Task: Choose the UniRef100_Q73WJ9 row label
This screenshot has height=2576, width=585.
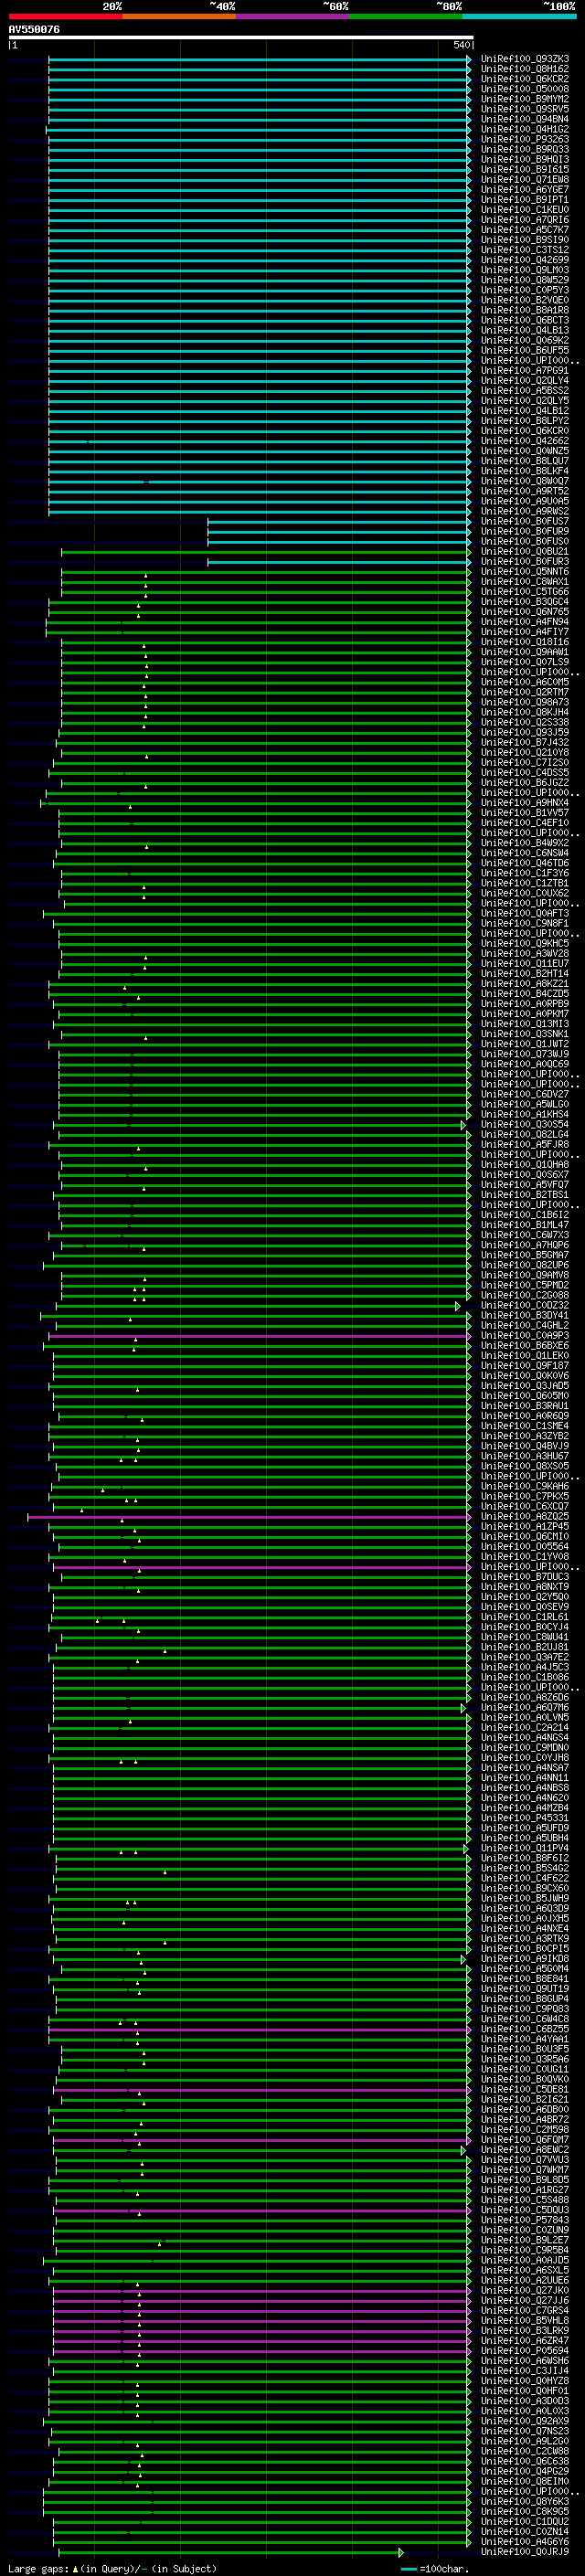Action: point(525,1054)
